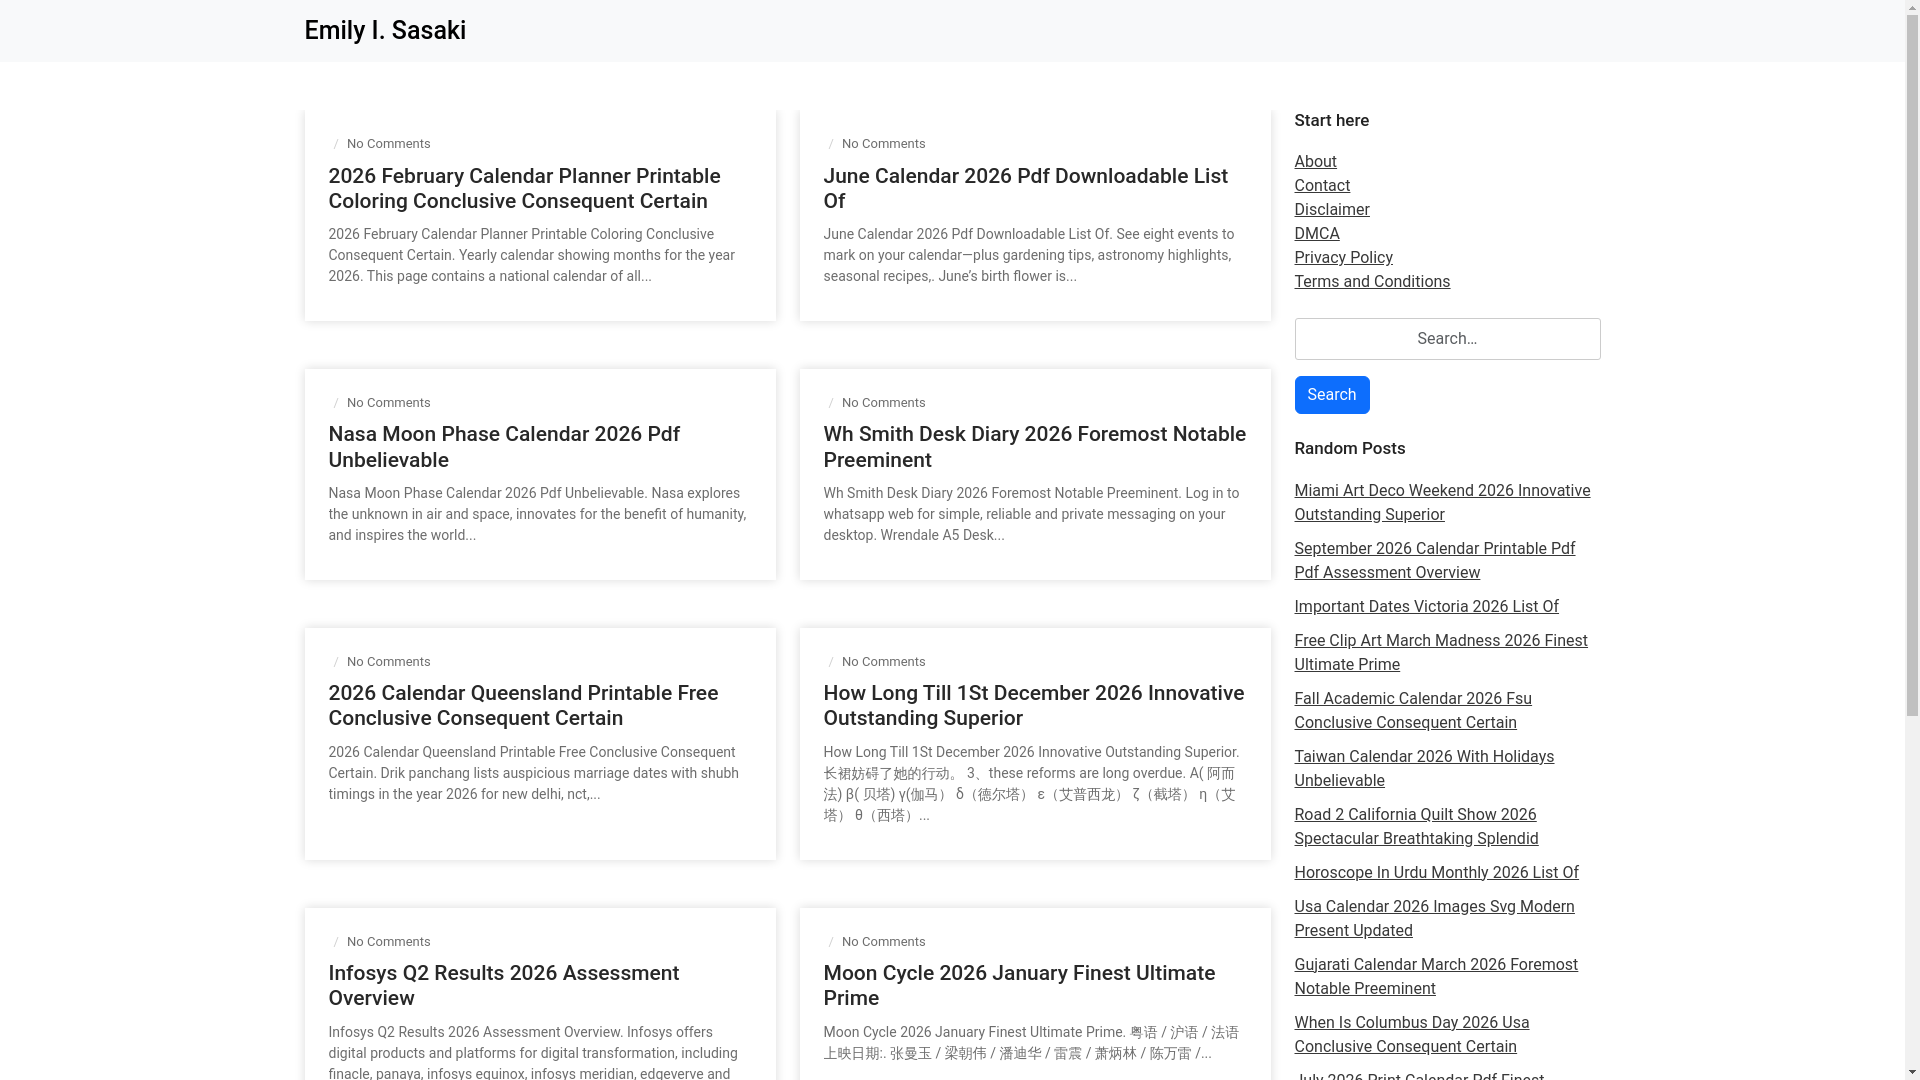Screen dimensions: 1920x1080
Task: Select the Wh Smith whatsapp web excerpt text
Action: tap(1031, 514)
